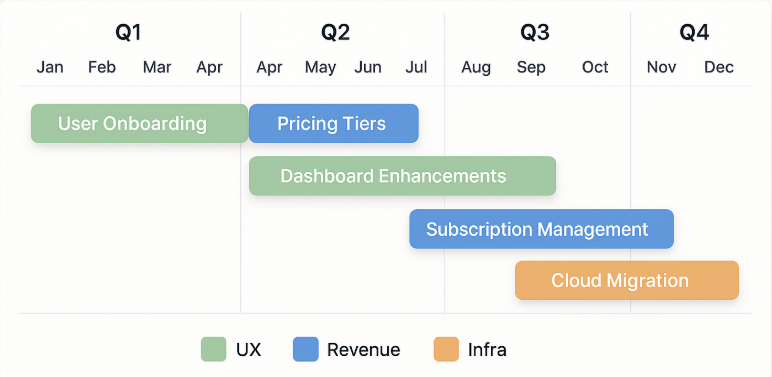772x377 pixels.
Task: Select the Q1 quarter header
Action: coord(129,32)
